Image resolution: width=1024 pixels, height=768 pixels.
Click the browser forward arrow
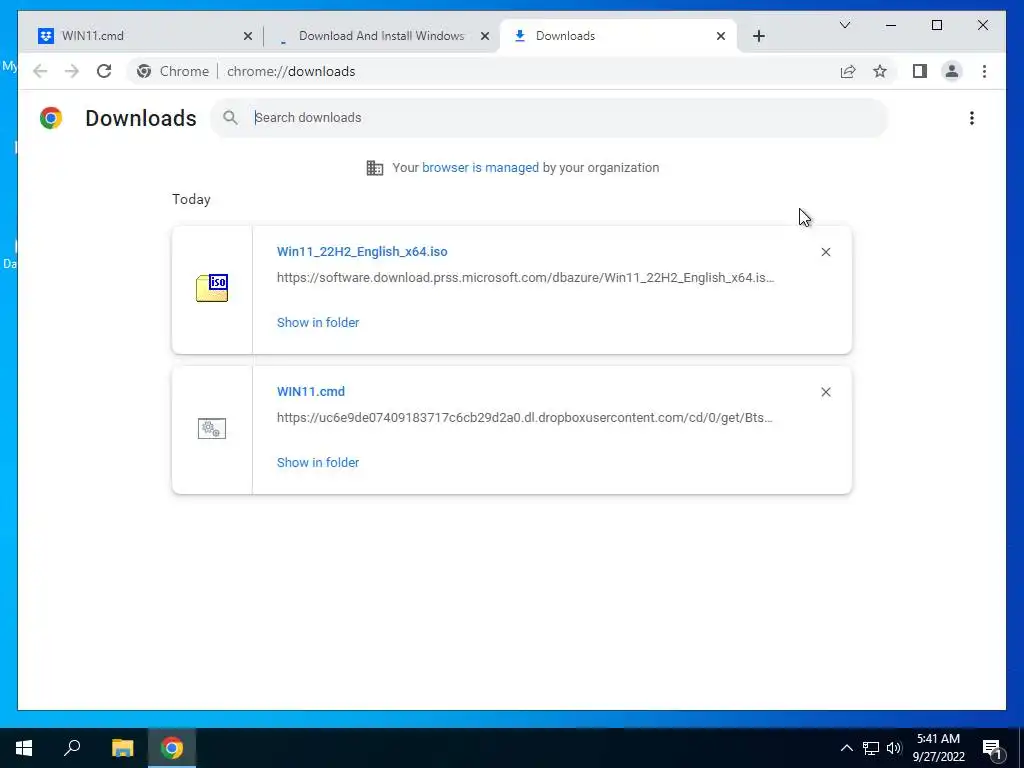click(x=72, y=71)
